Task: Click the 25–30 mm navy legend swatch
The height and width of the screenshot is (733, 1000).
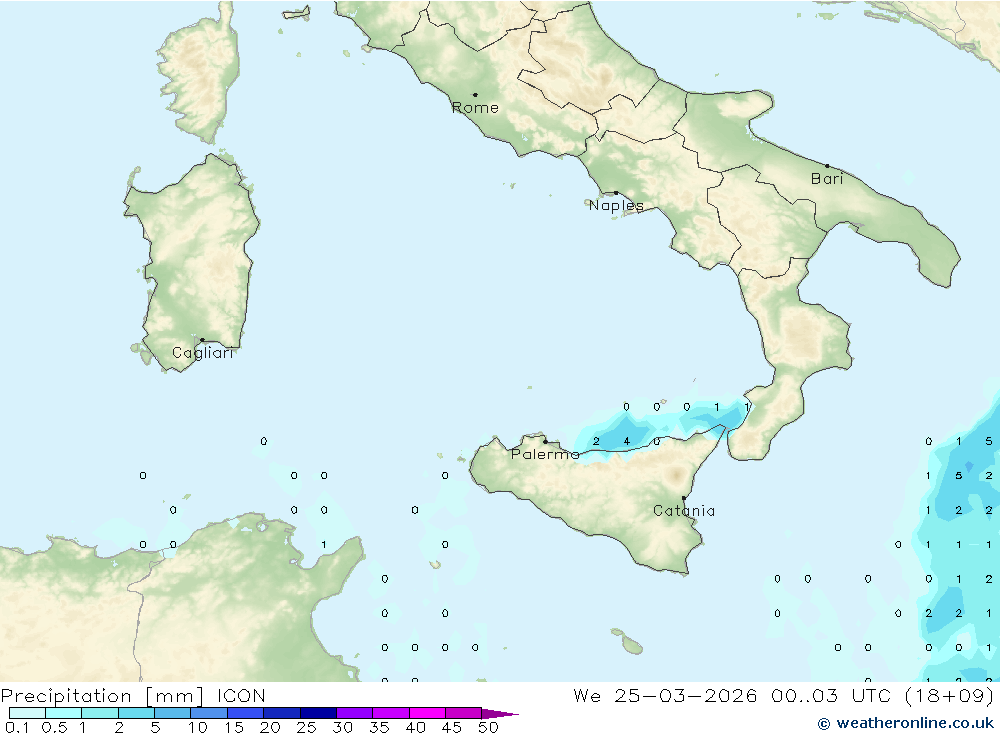Action: pyautogui.click(x=318, y=713)
